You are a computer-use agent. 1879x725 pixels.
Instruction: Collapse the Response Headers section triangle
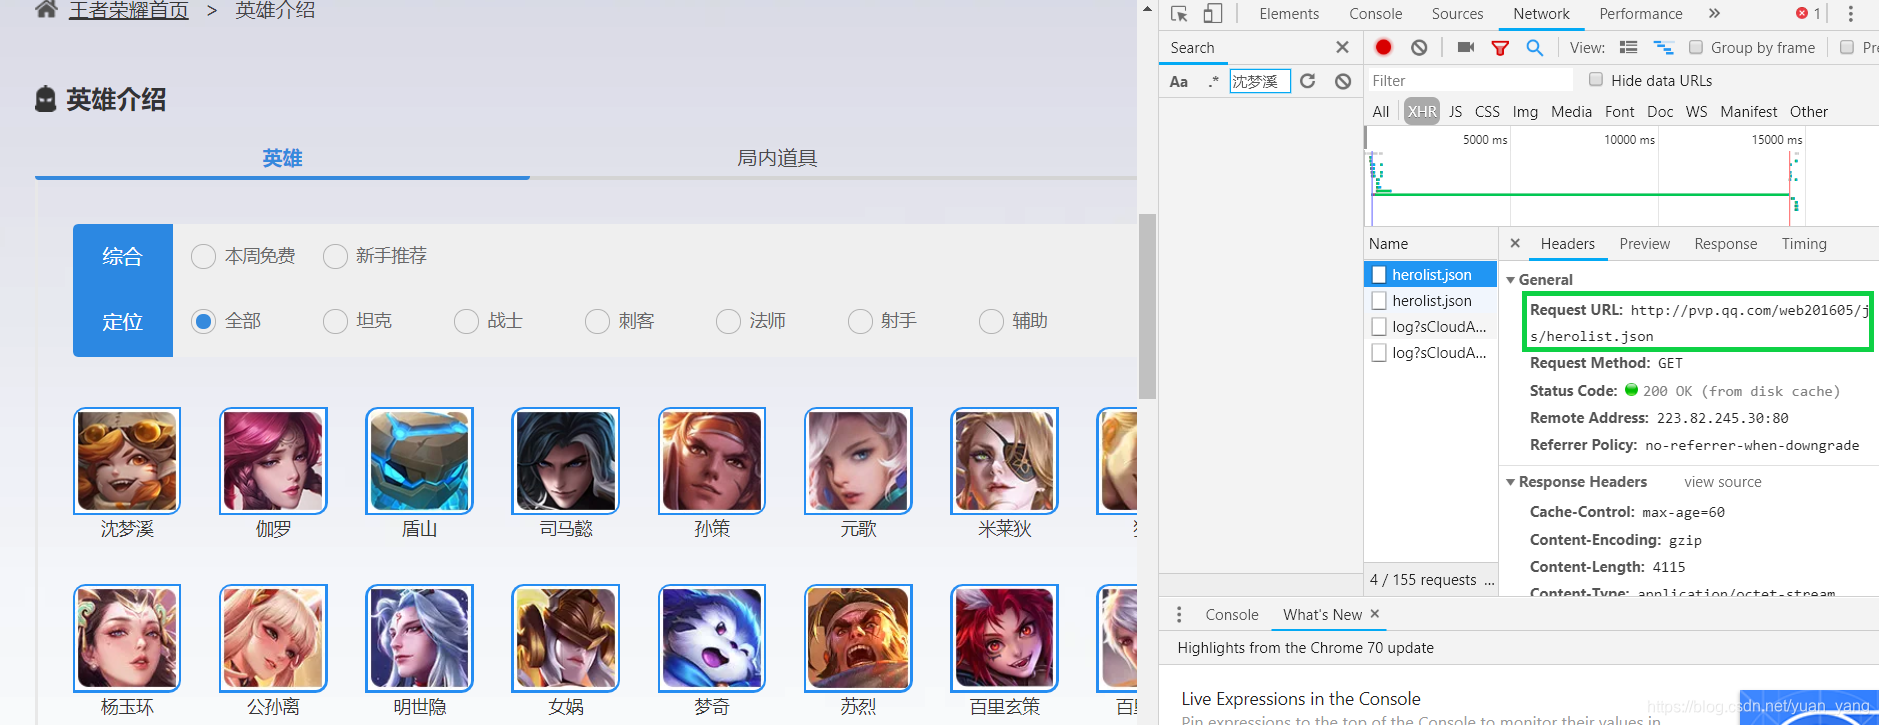coord(1510,482)
